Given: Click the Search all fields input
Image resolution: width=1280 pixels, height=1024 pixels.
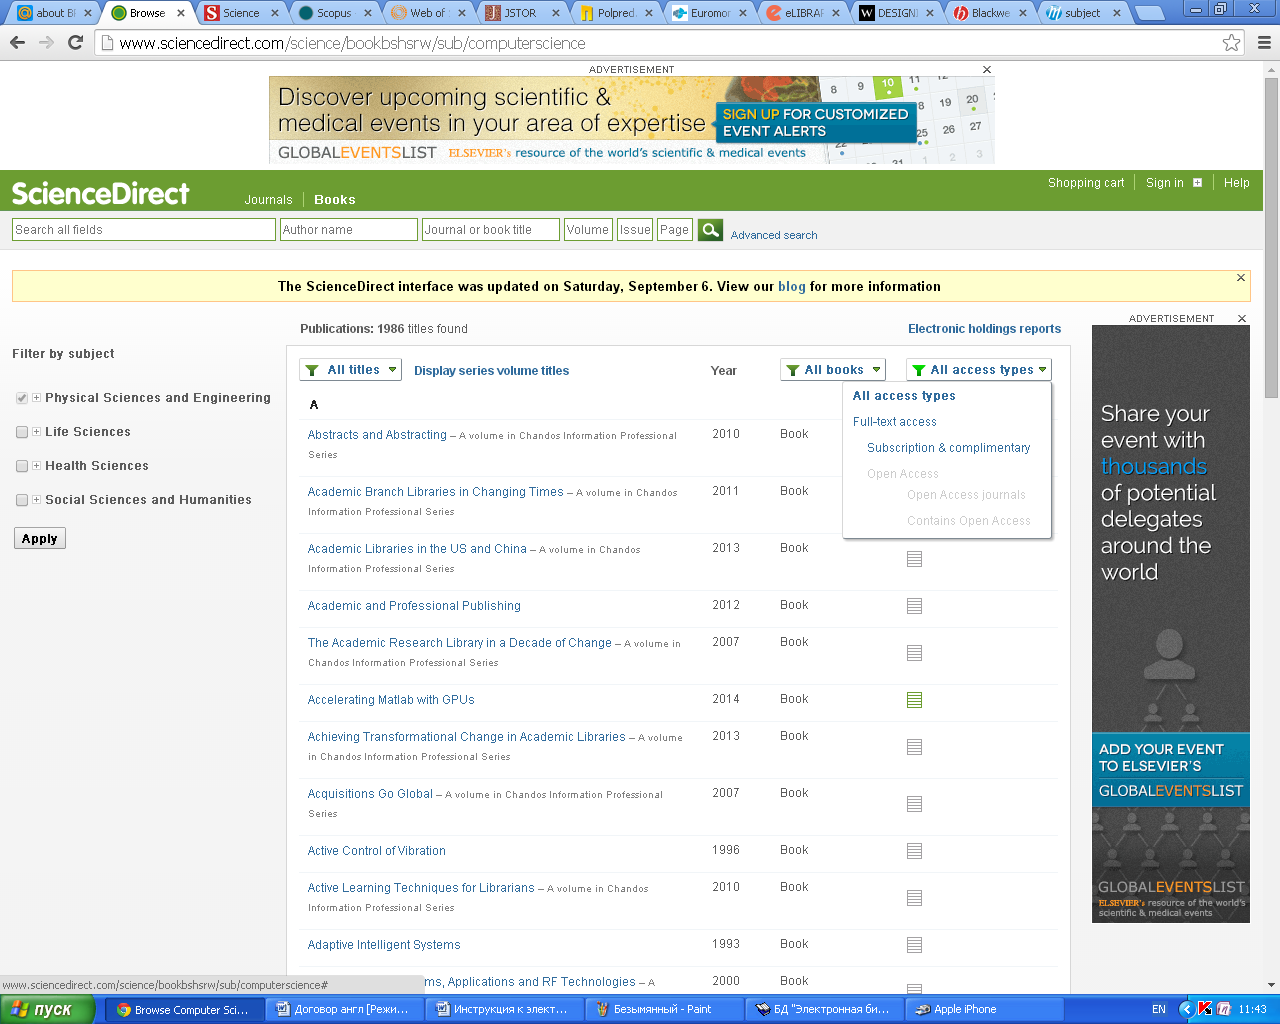Looking at the screenshot, I should pos(144,230).
